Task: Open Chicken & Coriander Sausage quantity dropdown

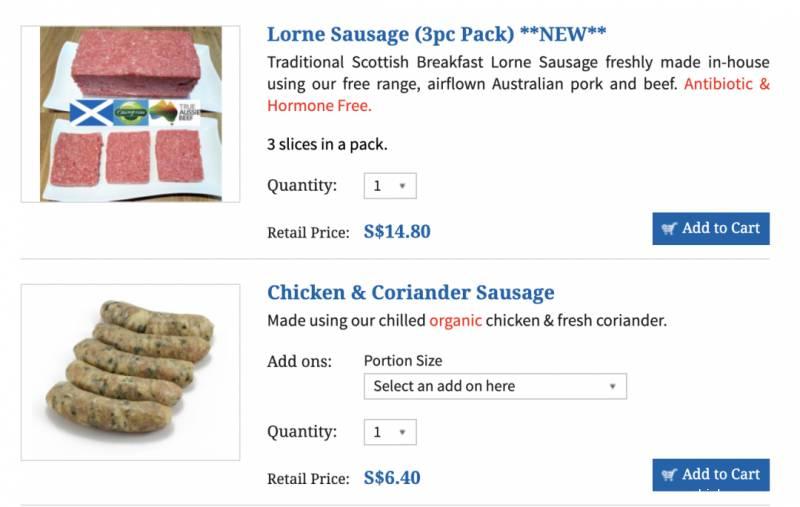Action: [390, 432]
